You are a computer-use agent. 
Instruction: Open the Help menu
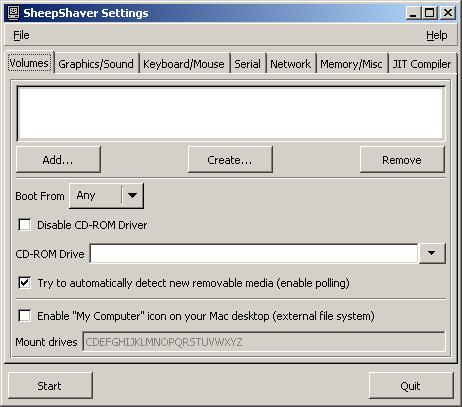(x=437, y=35)
